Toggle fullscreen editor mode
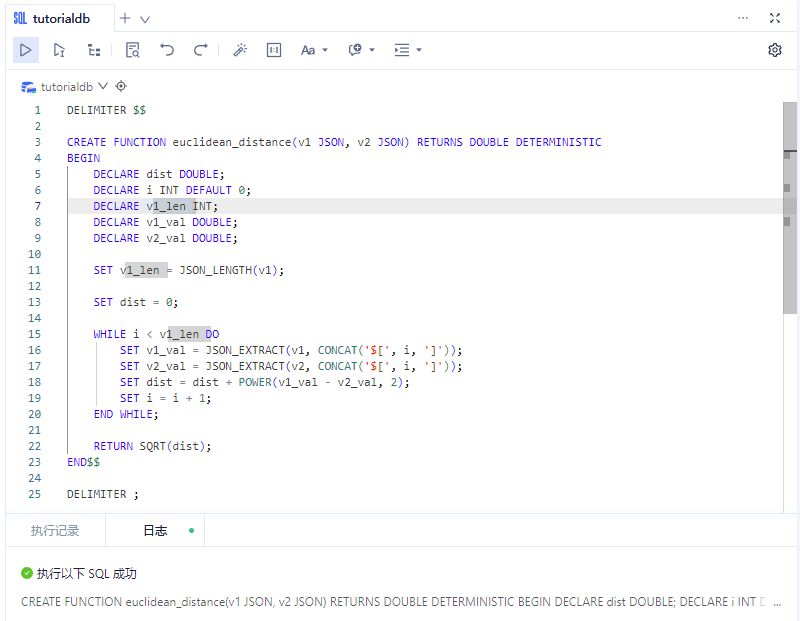Viewport: 800px width, 621px height. (774, 18)
